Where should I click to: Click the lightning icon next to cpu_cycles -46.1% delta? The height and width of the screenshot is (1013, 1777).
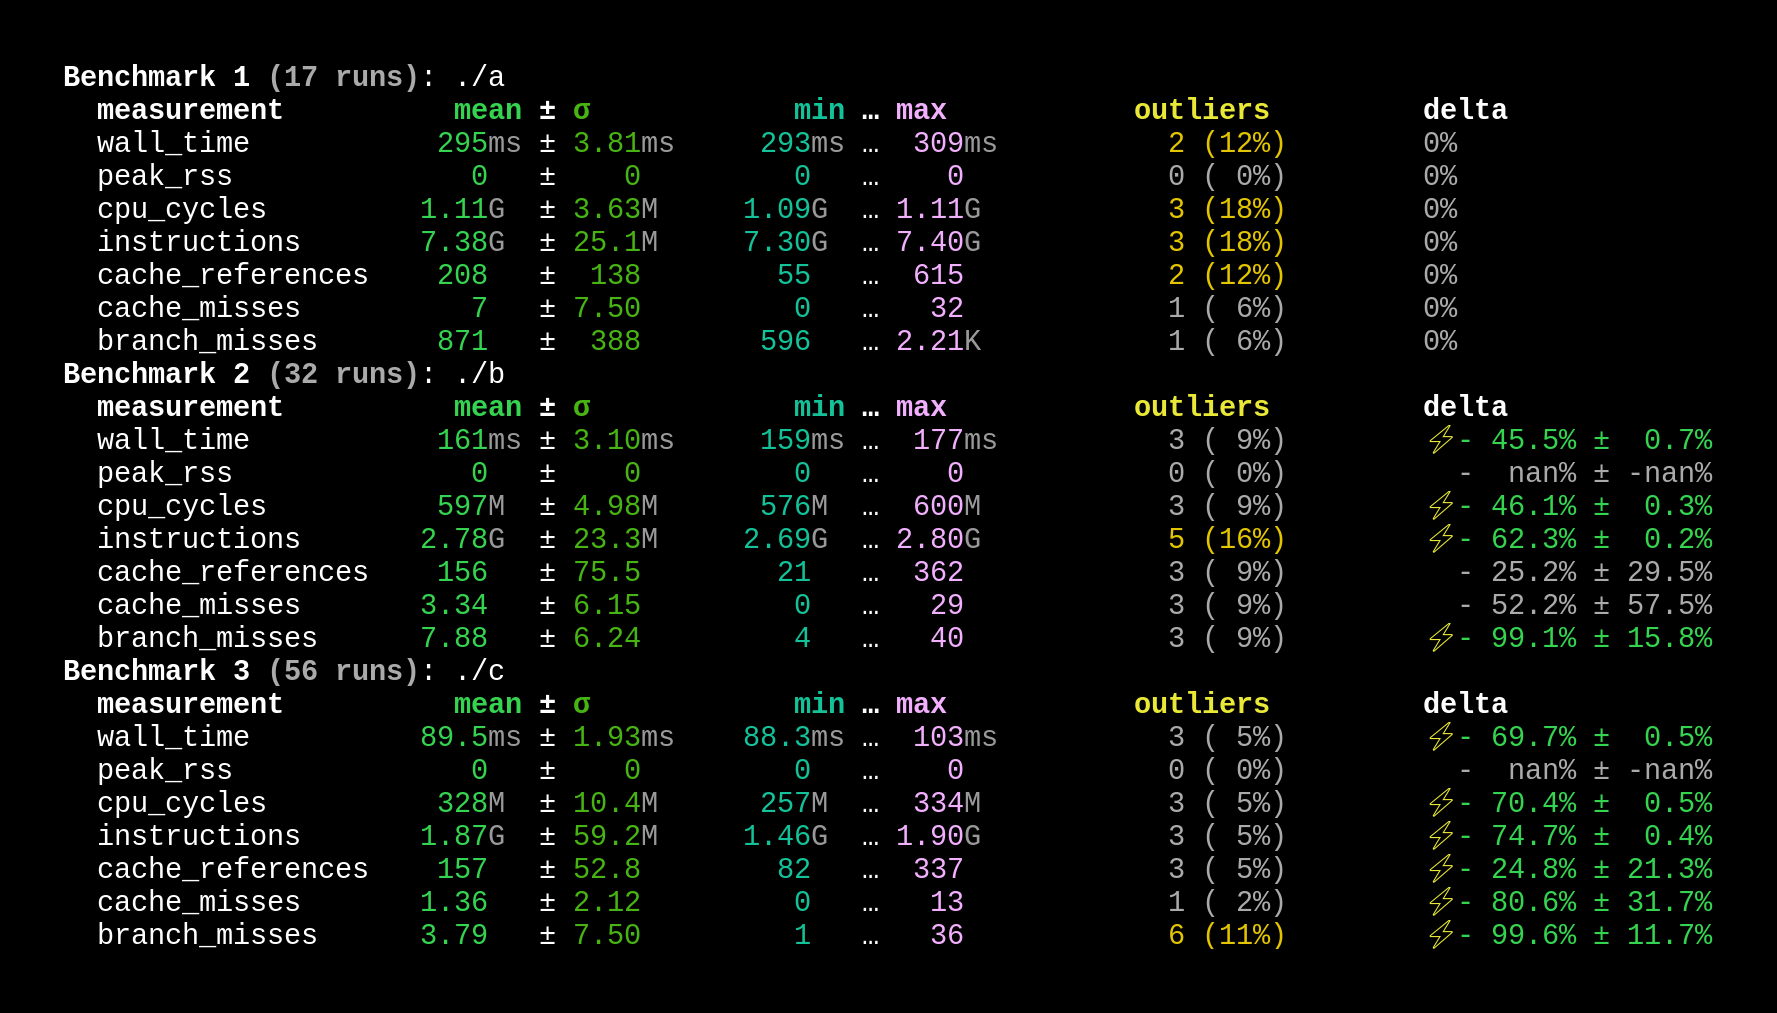click(x=1441, y=506)
